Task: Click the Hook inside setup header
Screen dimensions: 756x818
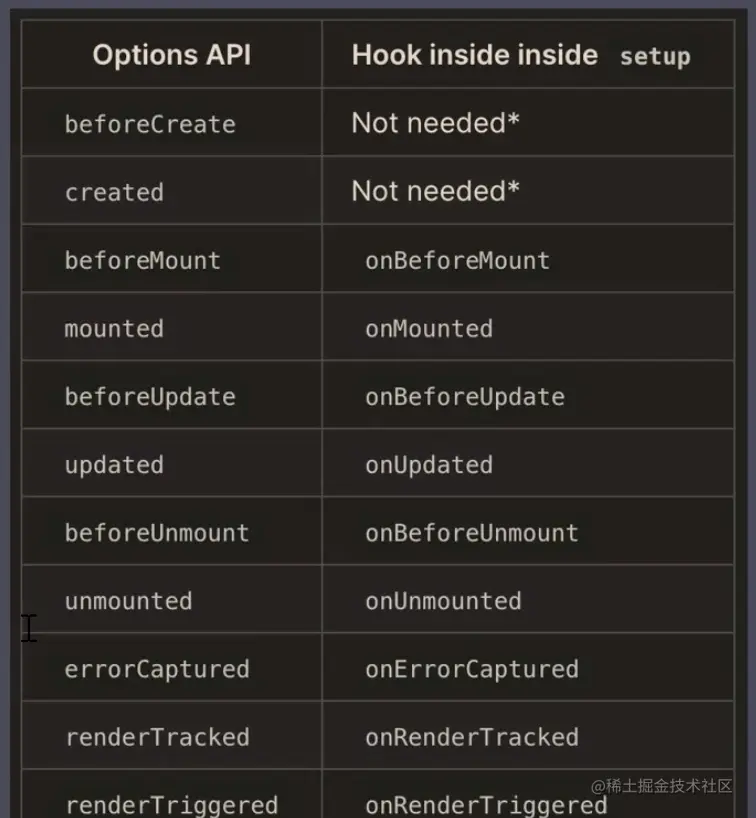Action: coord(520,55)
